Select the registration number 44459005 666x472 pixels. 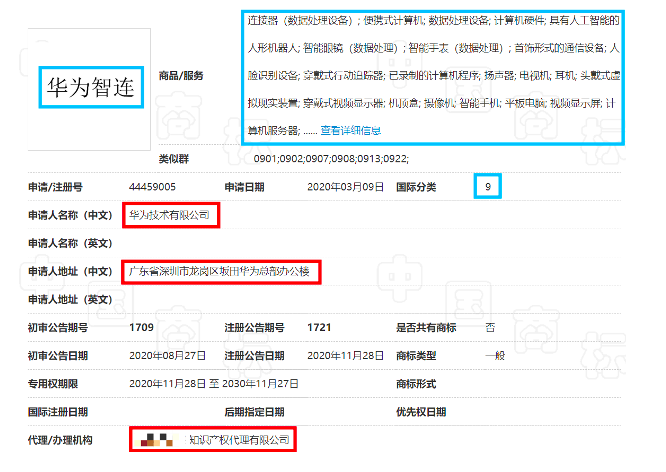(x=152, y=187)
